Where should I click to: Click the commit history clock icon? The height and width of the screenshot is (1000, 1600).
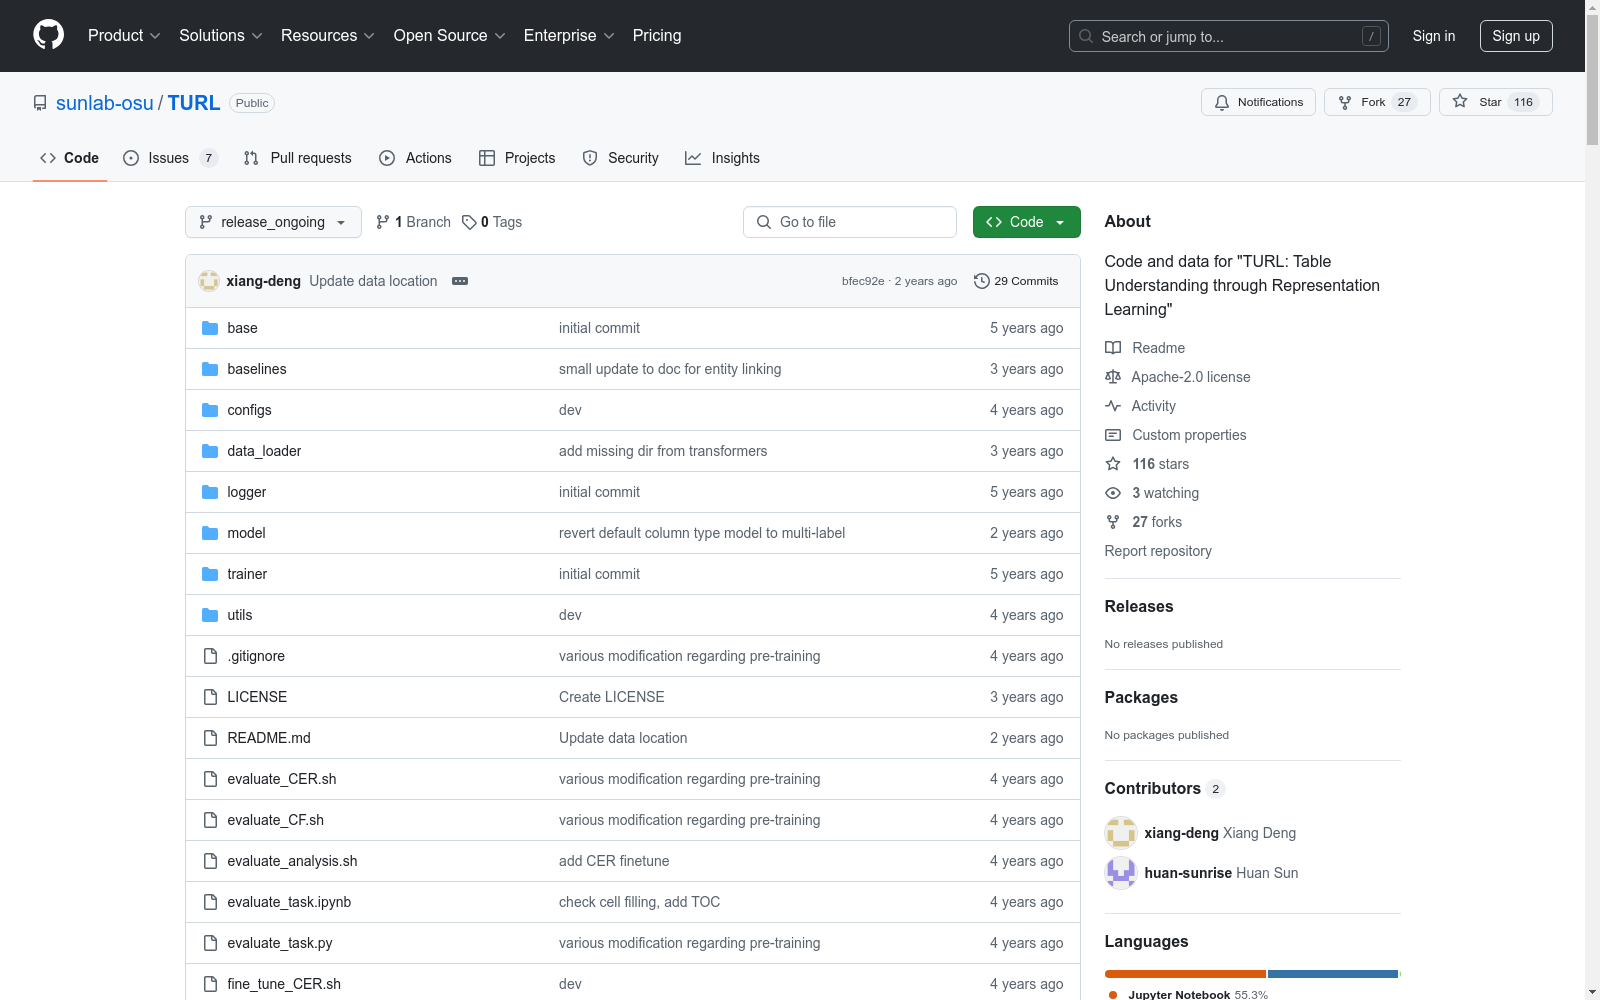coord(982,281)
